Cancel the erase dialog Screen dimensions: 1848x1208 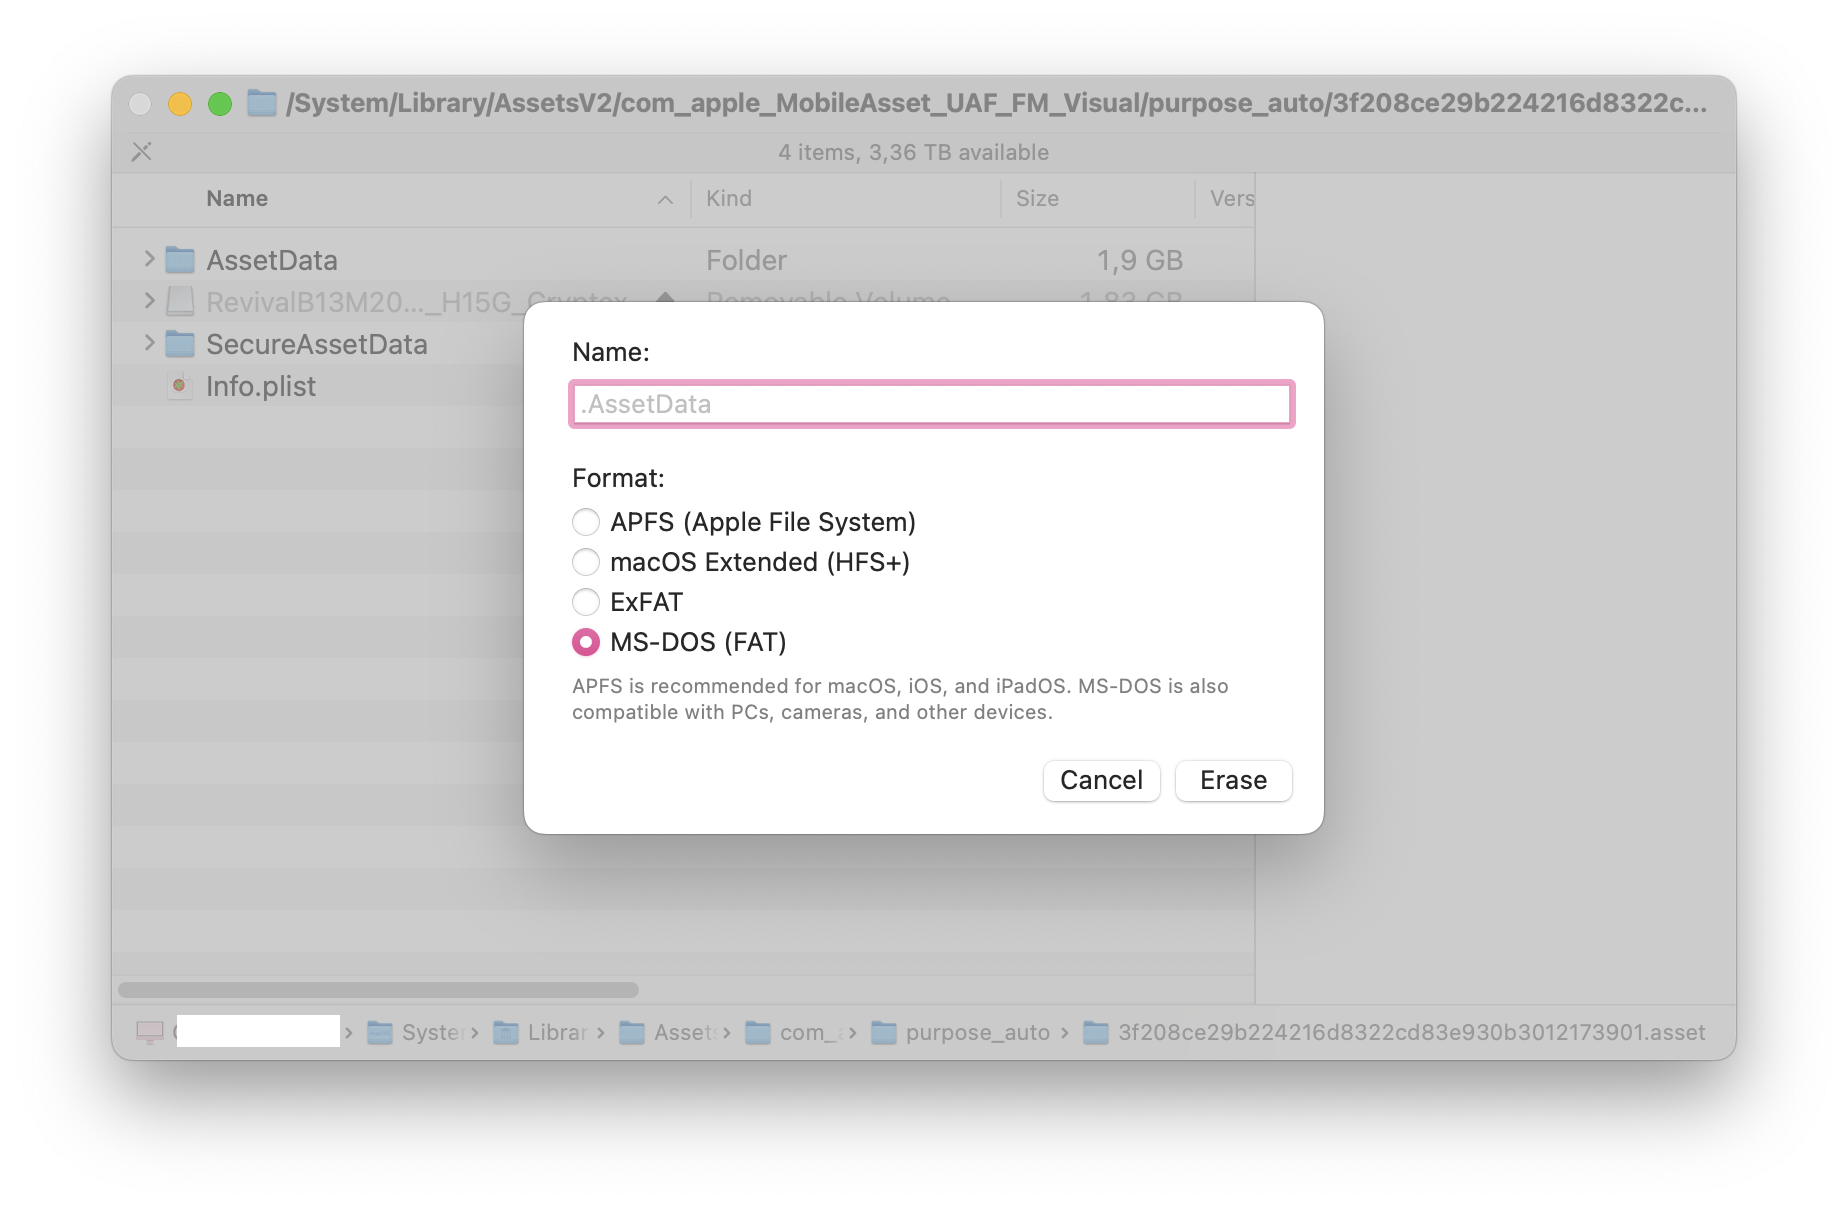click(1101, 780)
